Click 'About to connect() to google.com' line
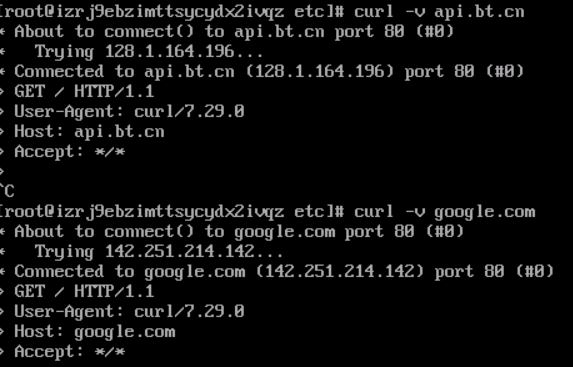The width and height of the screenshot is (573, 367). [x=239, y=232]
